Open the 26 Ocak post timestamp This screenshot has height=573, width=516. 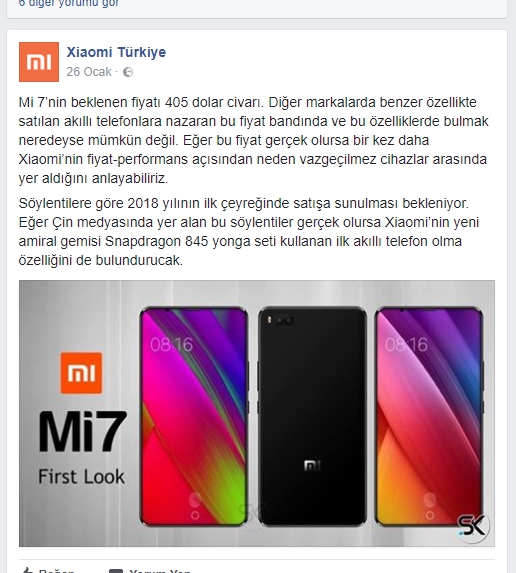pos(89,72)
